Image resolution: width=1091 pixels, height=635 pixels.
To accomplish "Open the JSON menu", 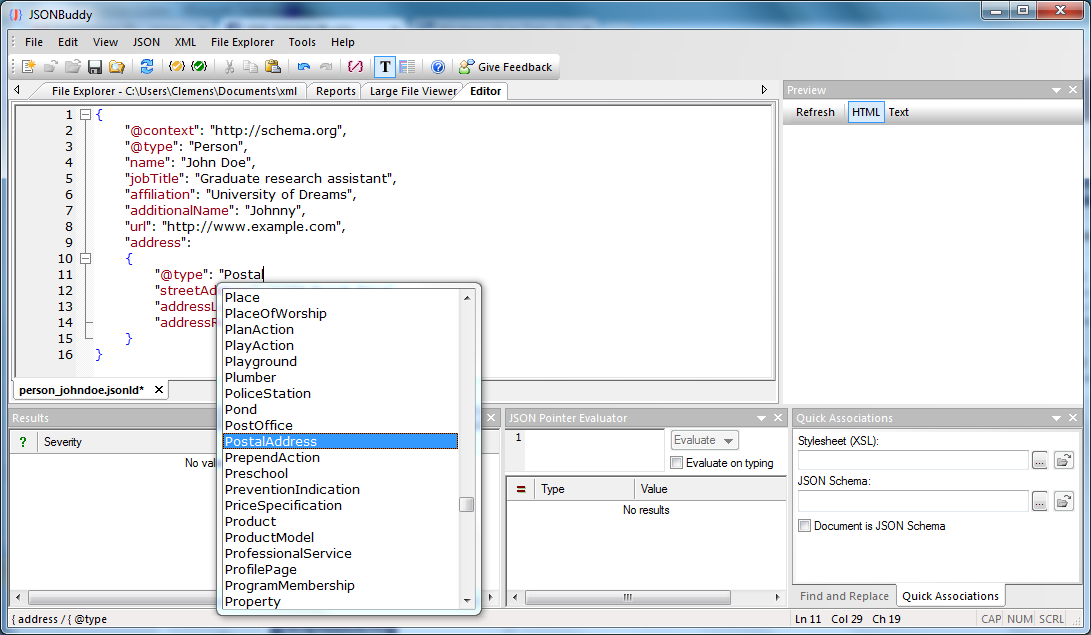I will (146, 42).
